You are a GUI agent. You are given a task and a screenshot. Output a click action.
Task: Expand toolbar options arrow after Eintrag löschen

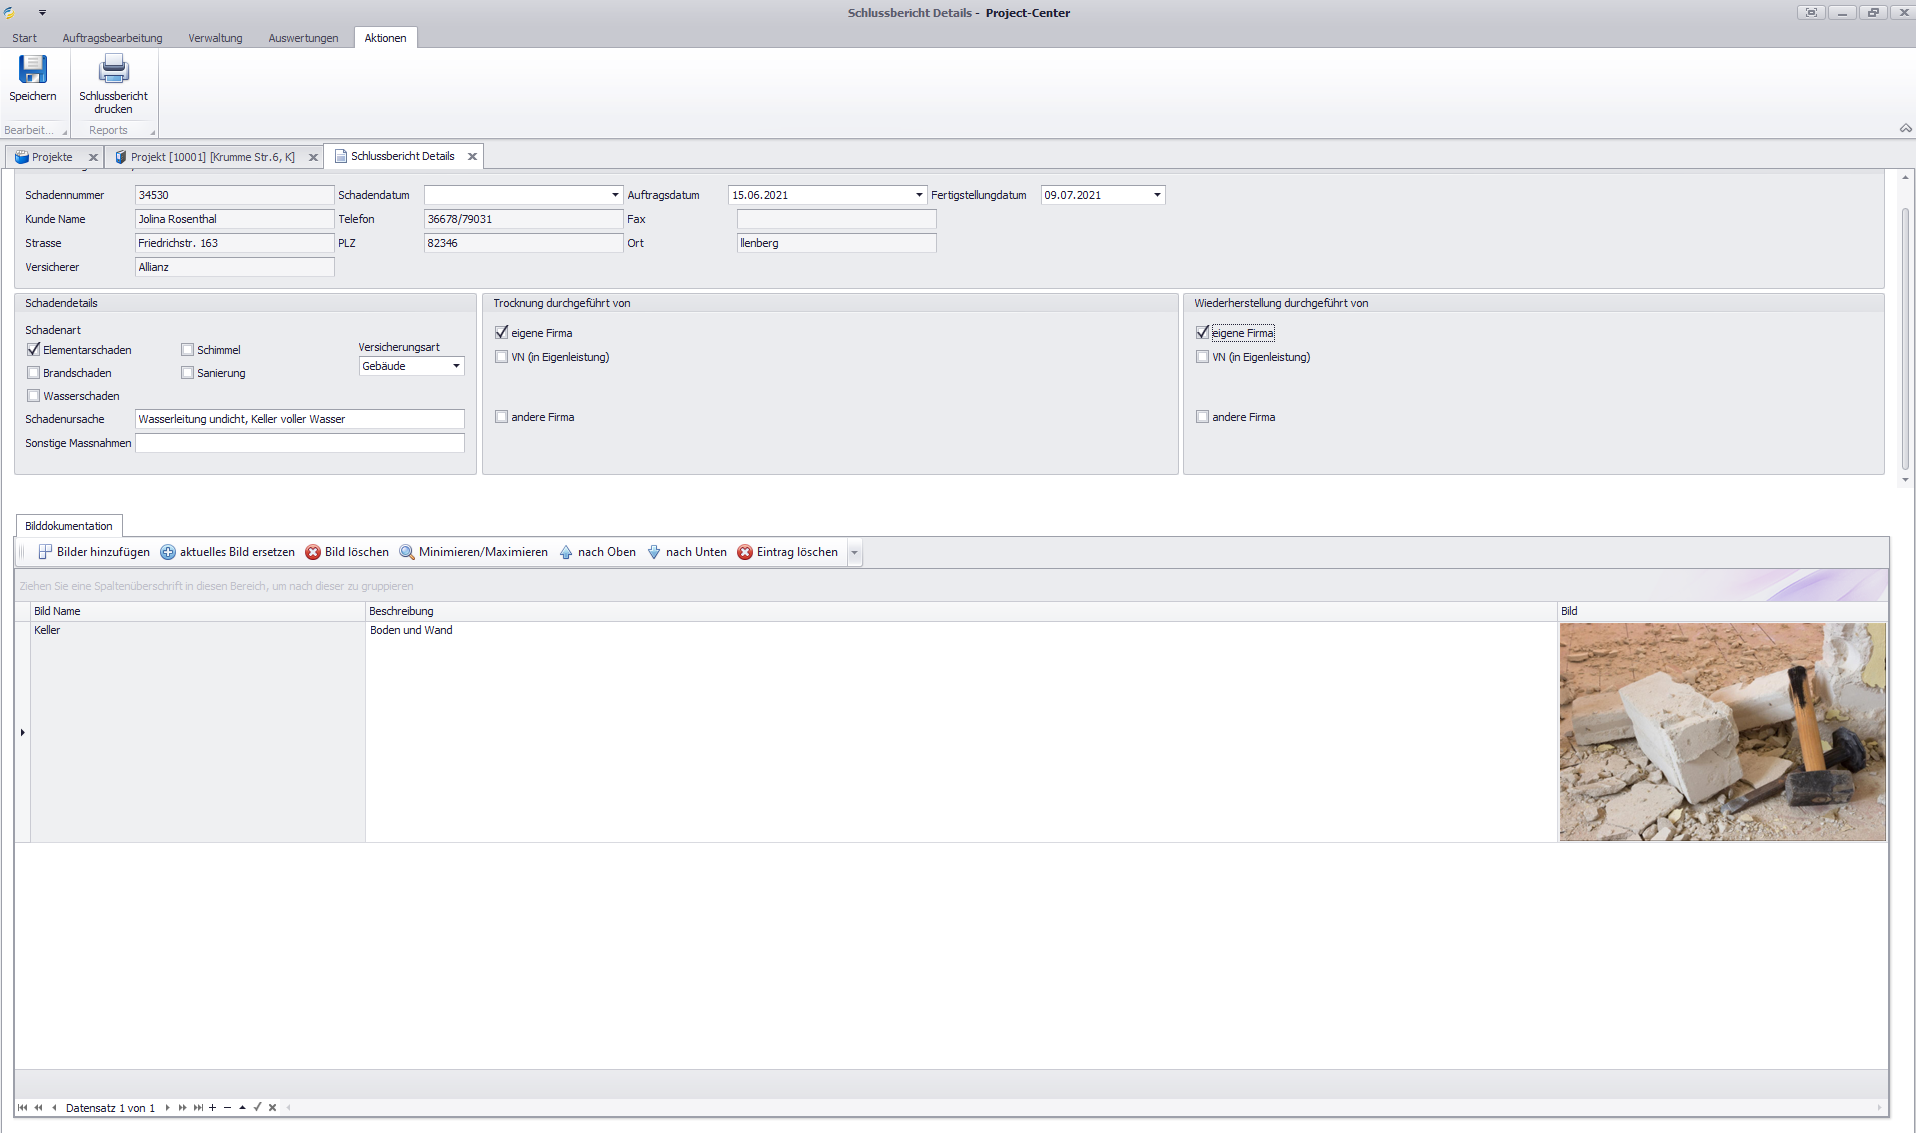854,552
